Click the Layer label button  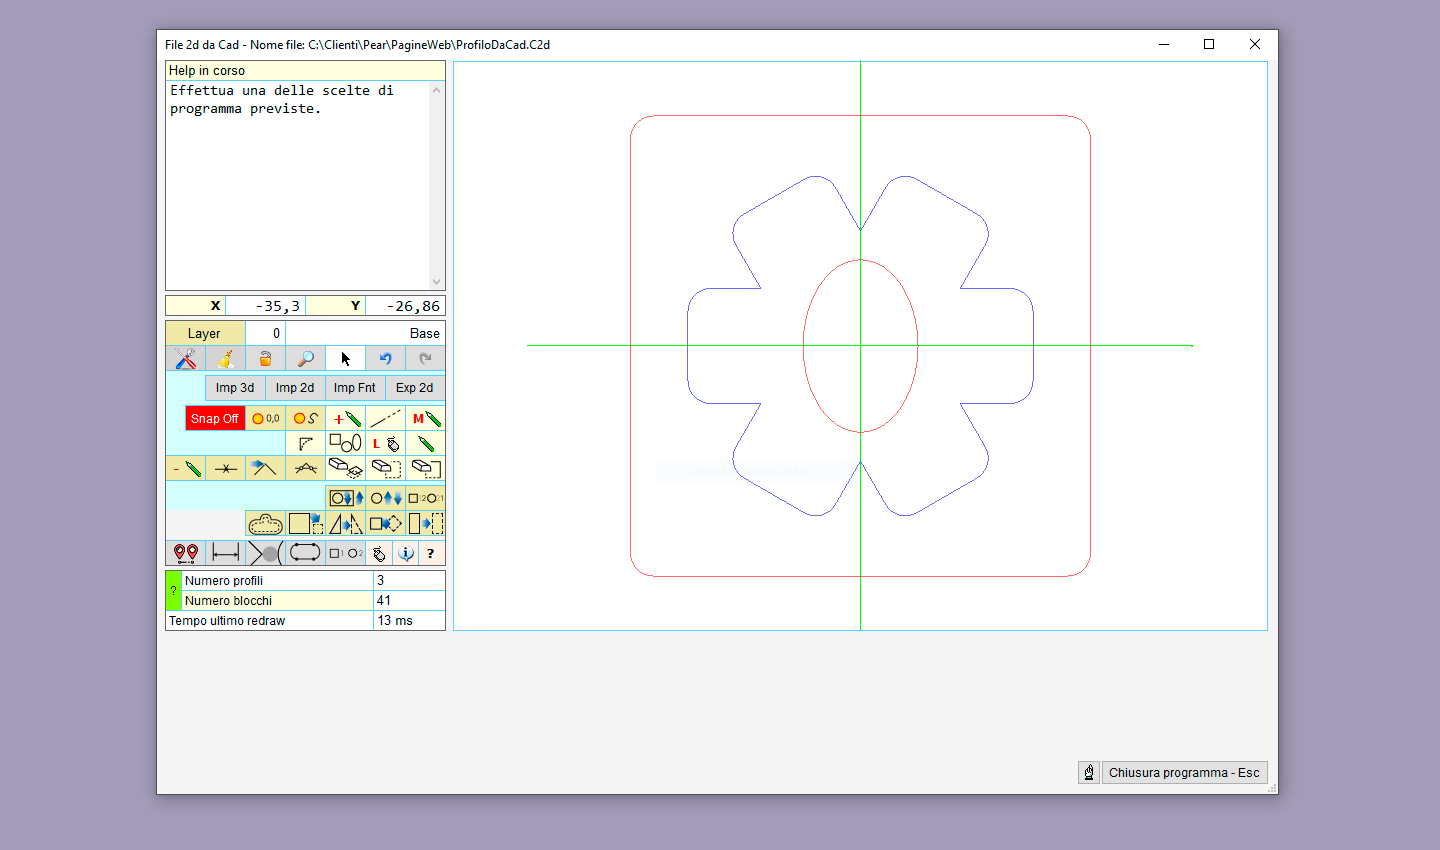(205, 333)
